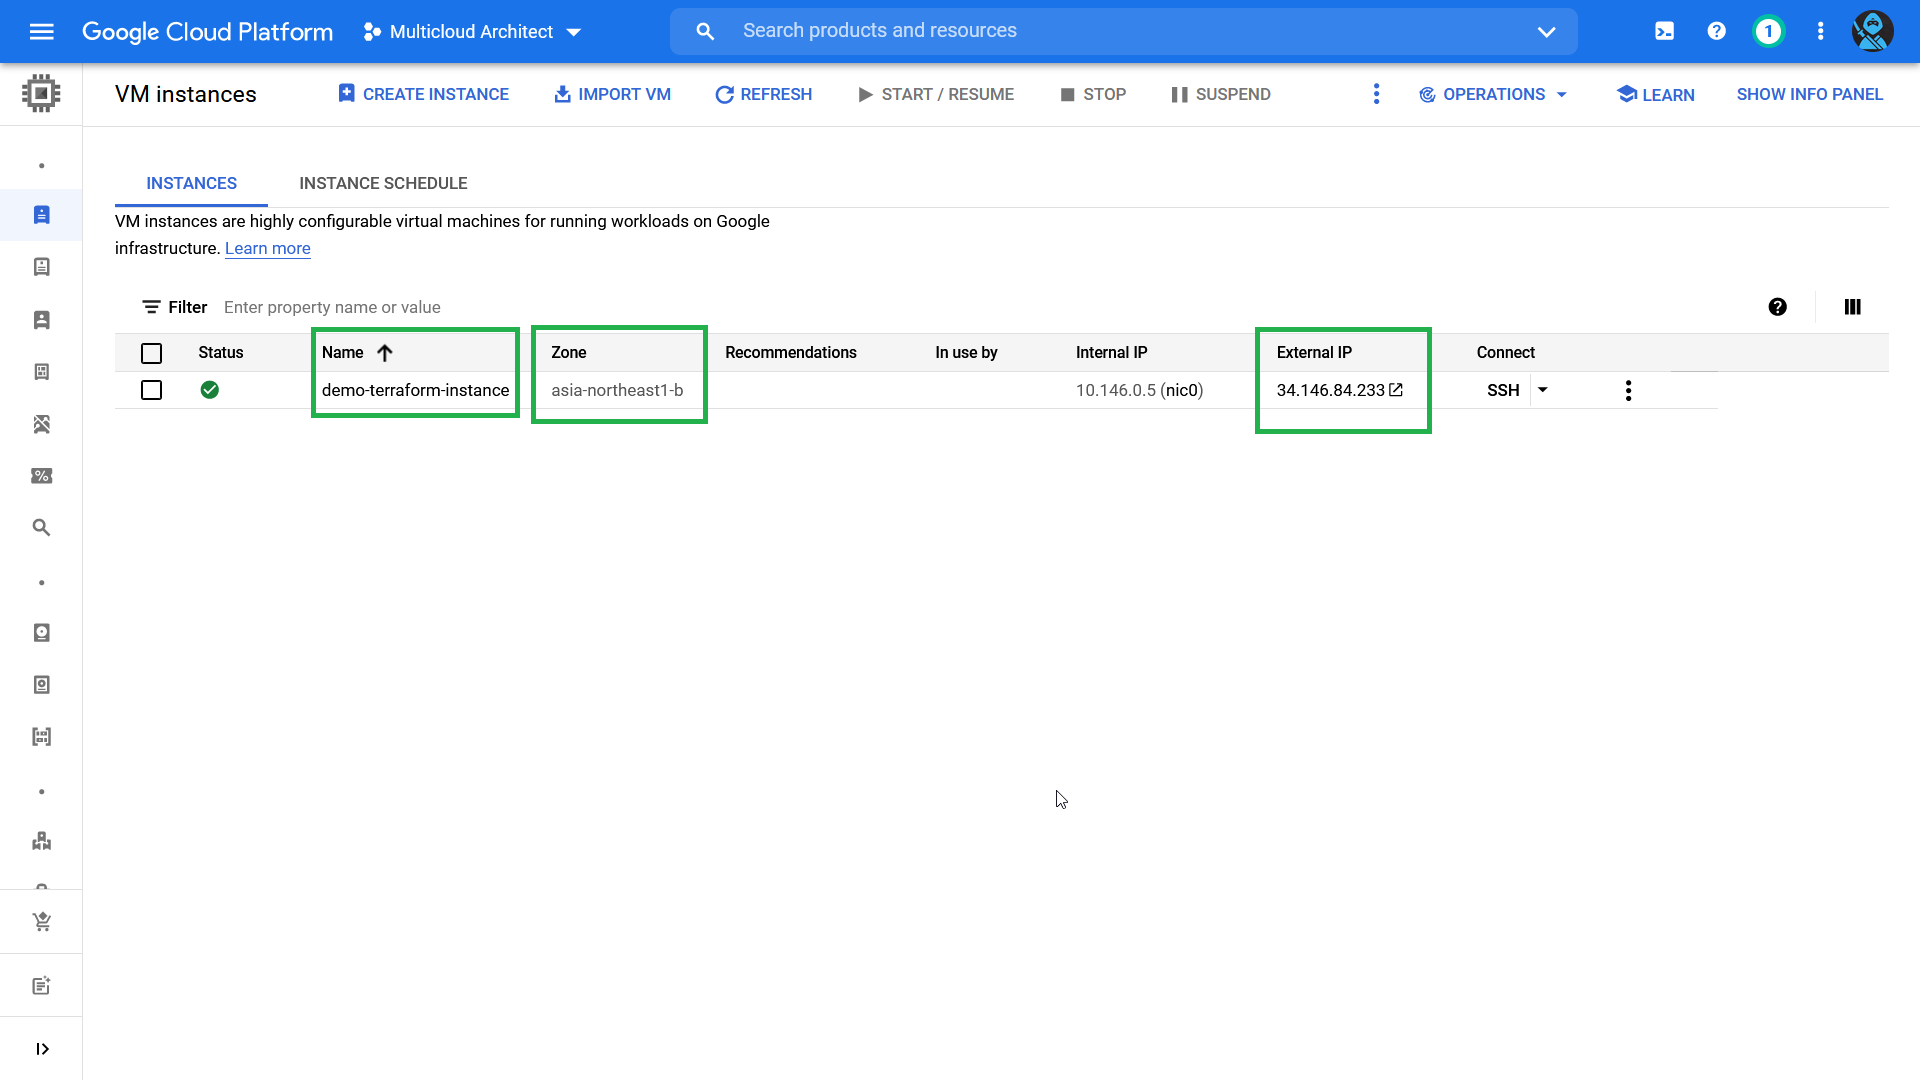
Task: Collapse the left navigation via bottom arrow icon
Action: click(x=41, y=1048)
